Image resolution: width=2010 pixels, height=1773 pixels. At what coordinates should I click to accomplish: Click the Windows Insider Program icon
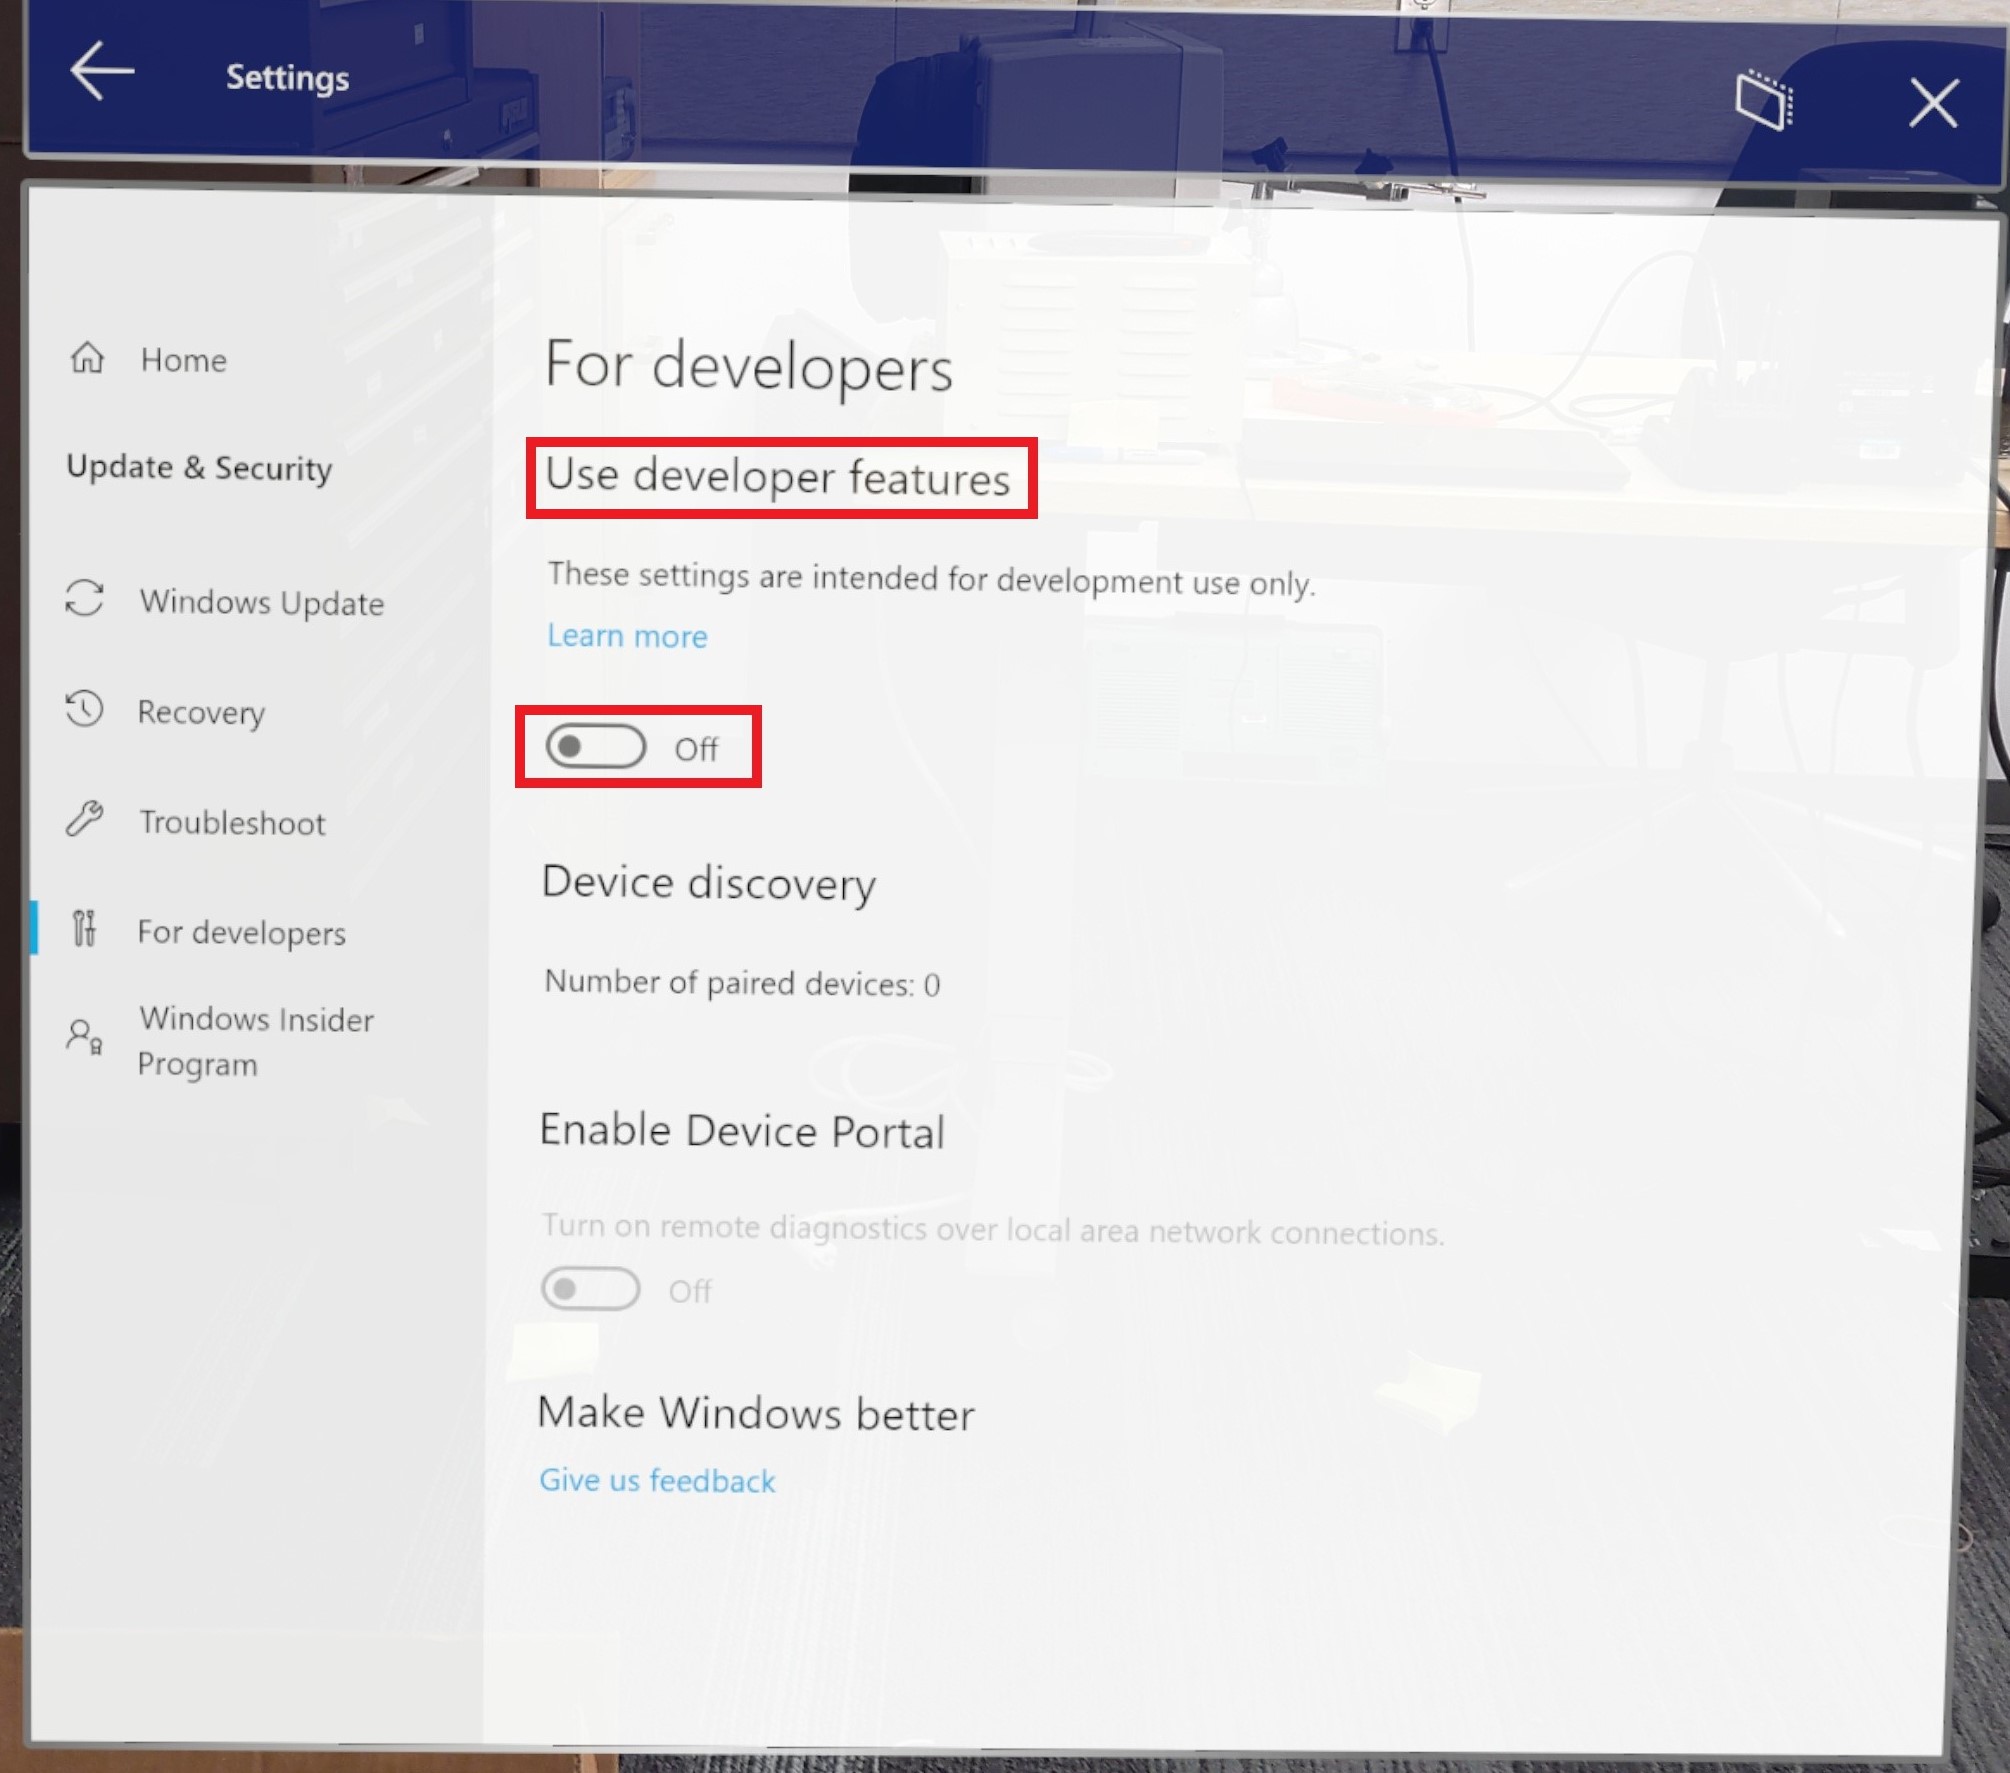point(94,1041)
